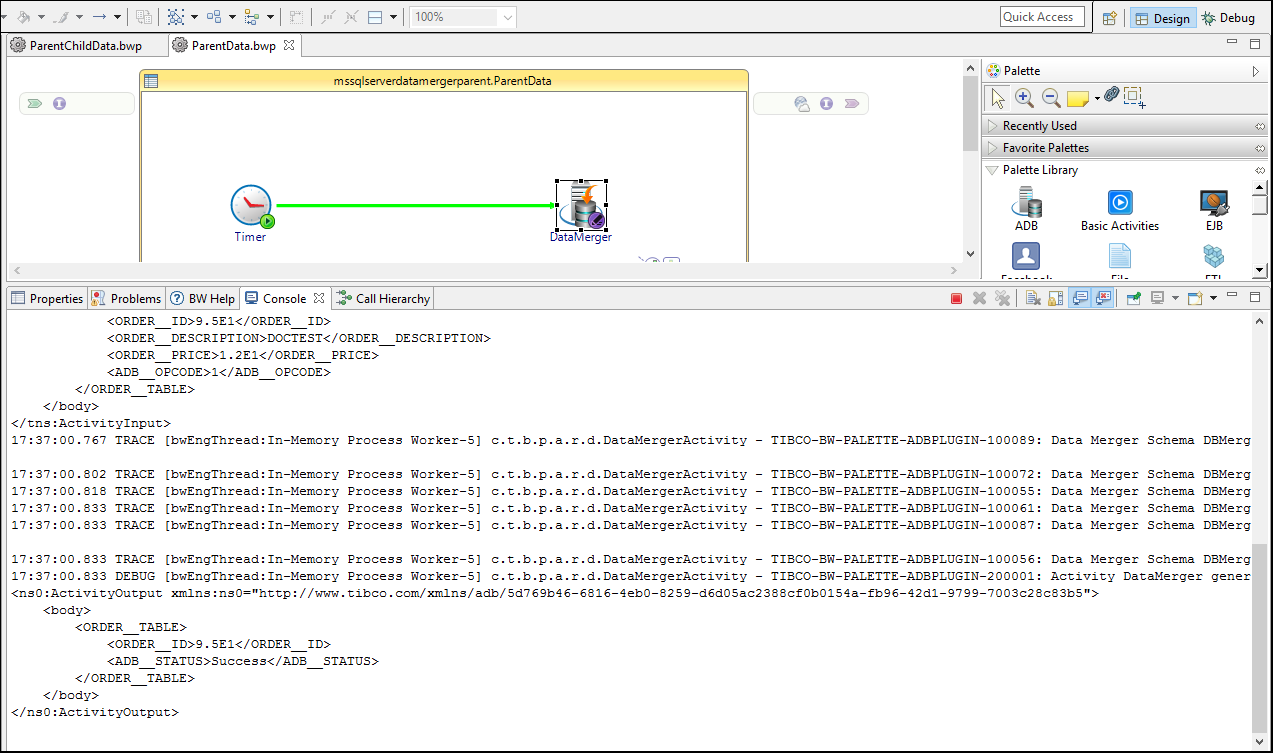
Task: Click the Display Selected Console monitor icon
Action: pos(1157,298)
